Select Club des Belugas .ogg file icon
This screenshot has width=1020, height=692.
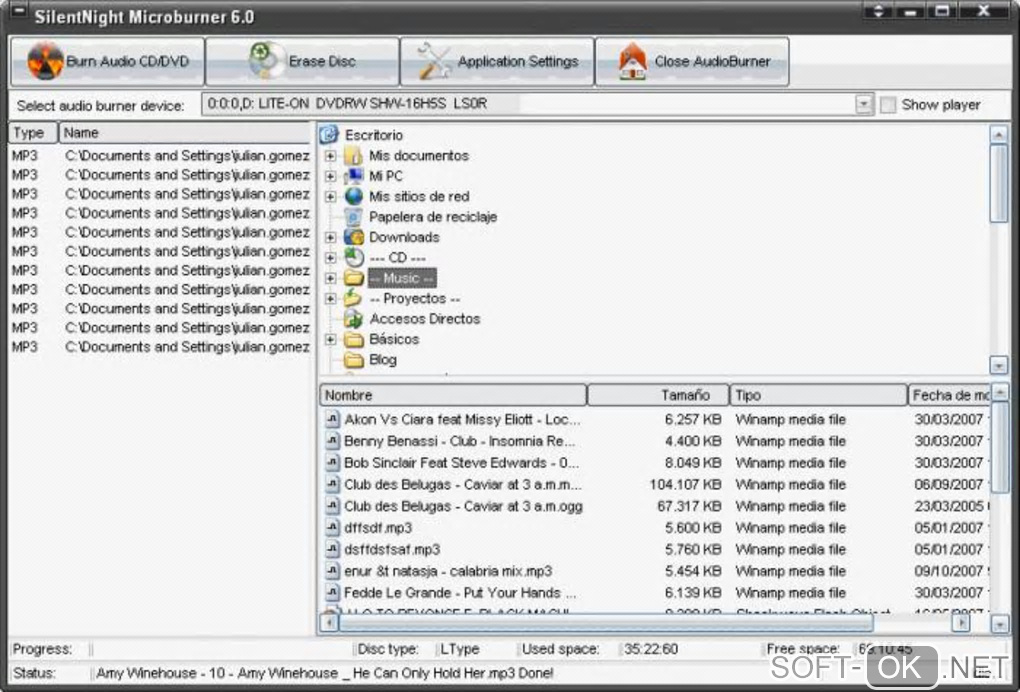pyautogui.click(x=332, y=505)
